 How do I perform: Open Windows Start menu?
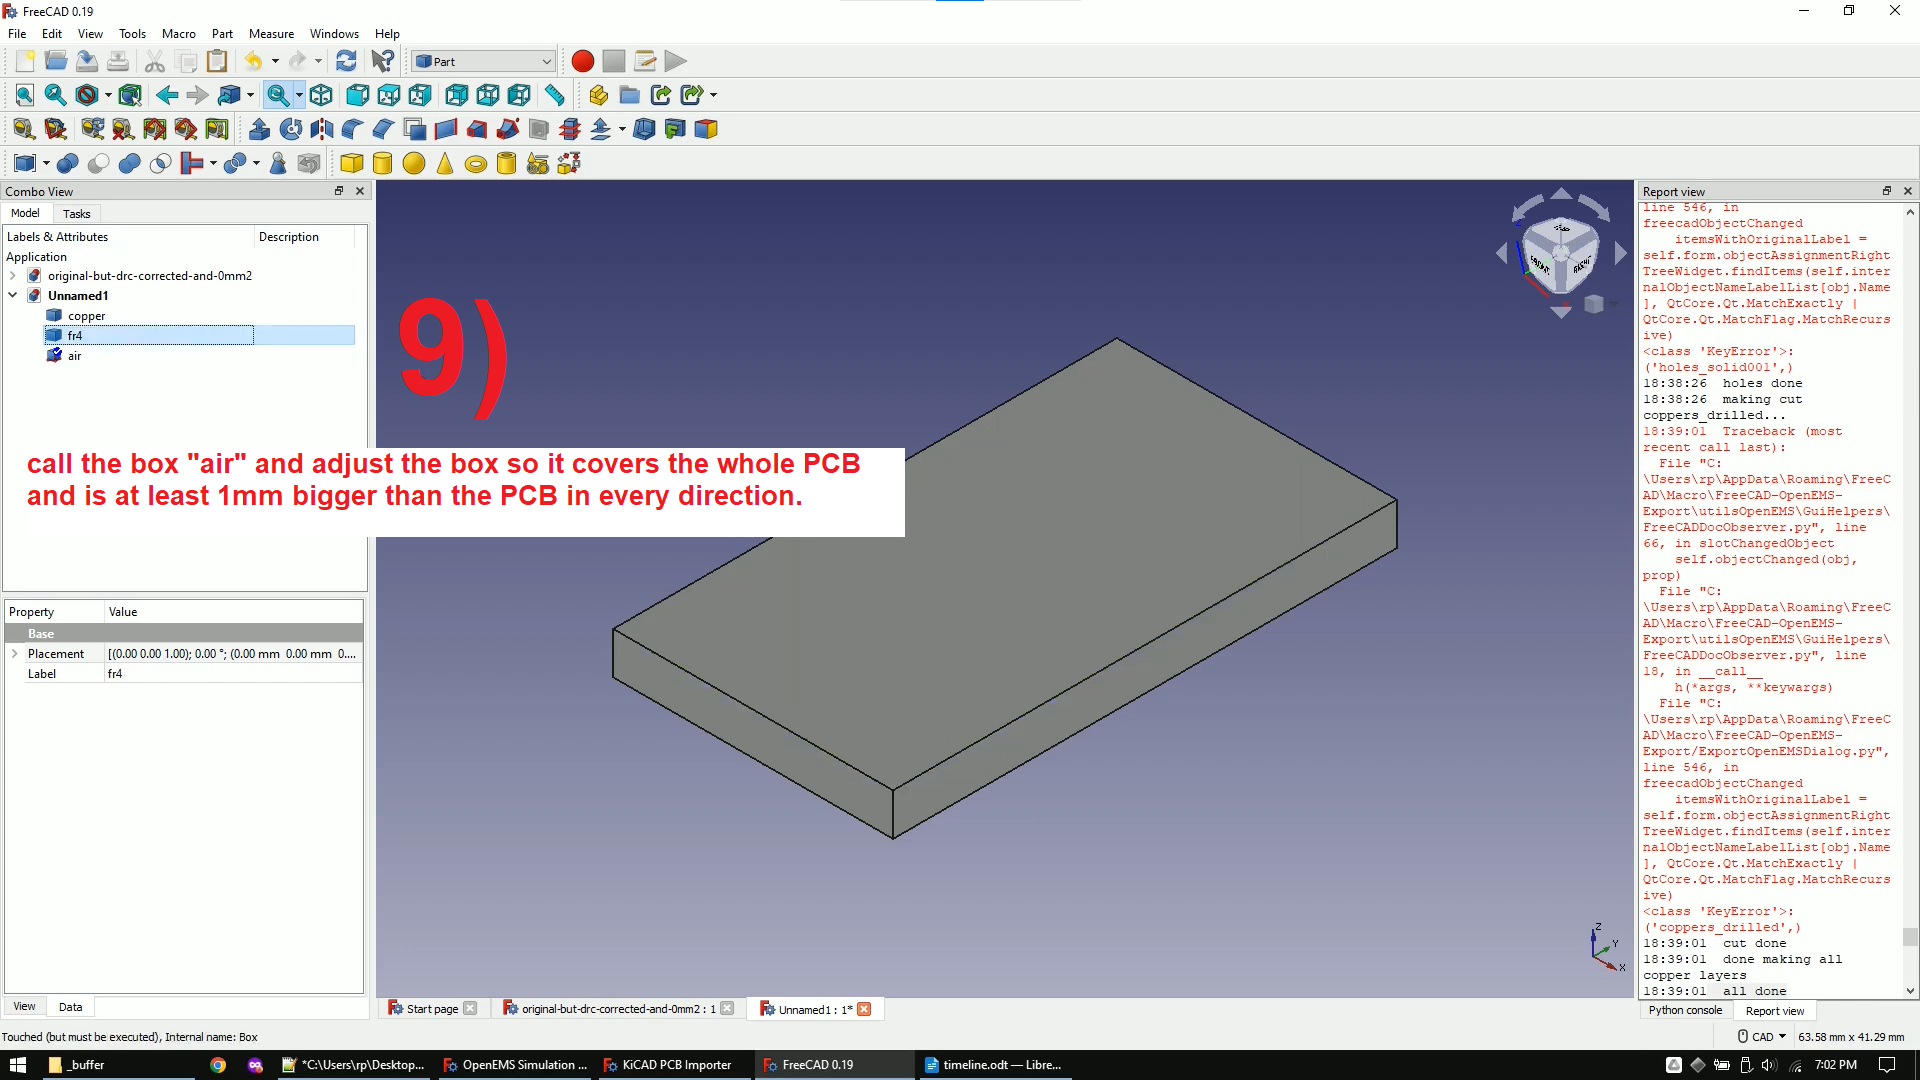coord(17,1065)
